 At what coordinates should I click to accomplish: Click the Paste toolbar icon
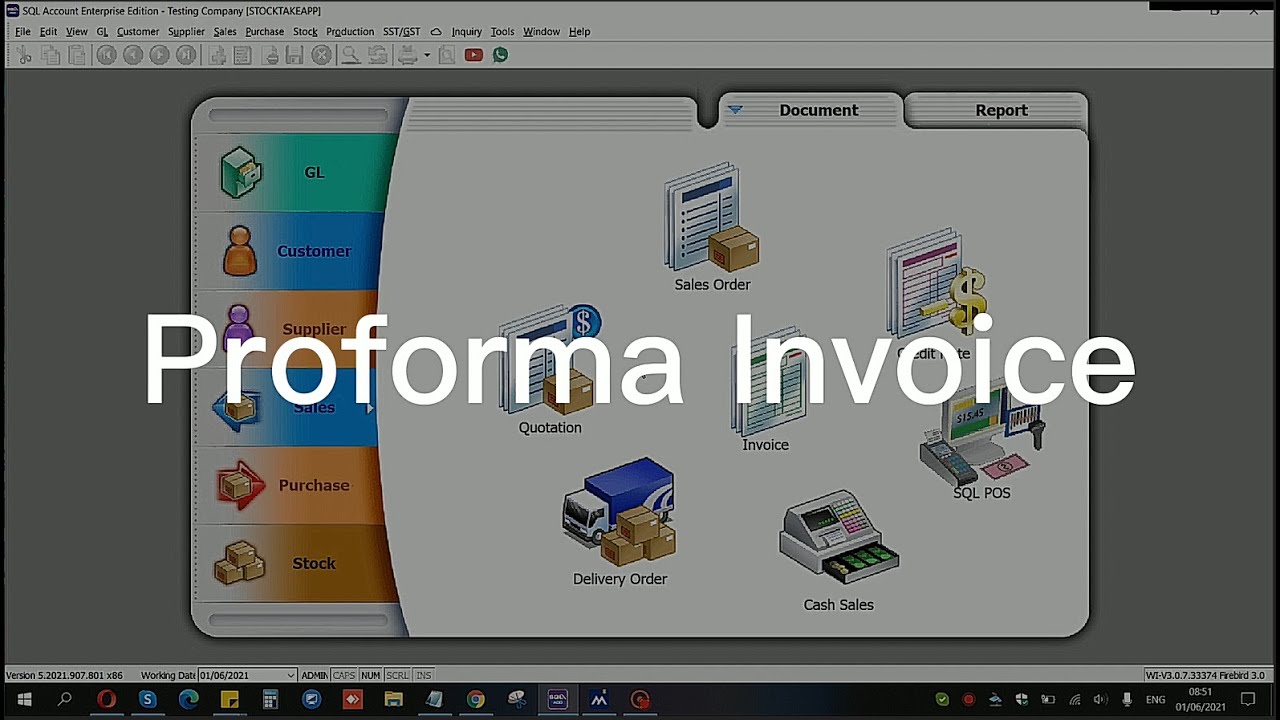point(76,55)
